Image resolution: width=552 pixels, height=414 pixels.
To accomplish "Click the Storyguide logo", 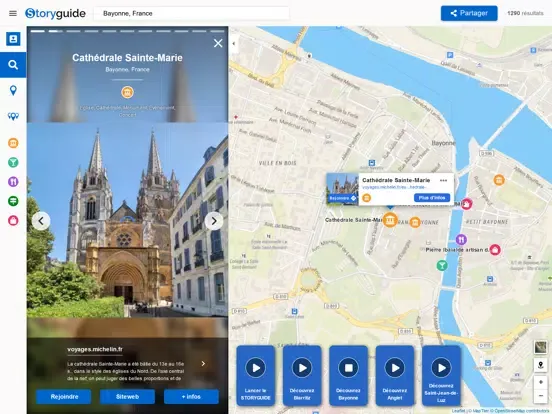I will pos(55,13).
